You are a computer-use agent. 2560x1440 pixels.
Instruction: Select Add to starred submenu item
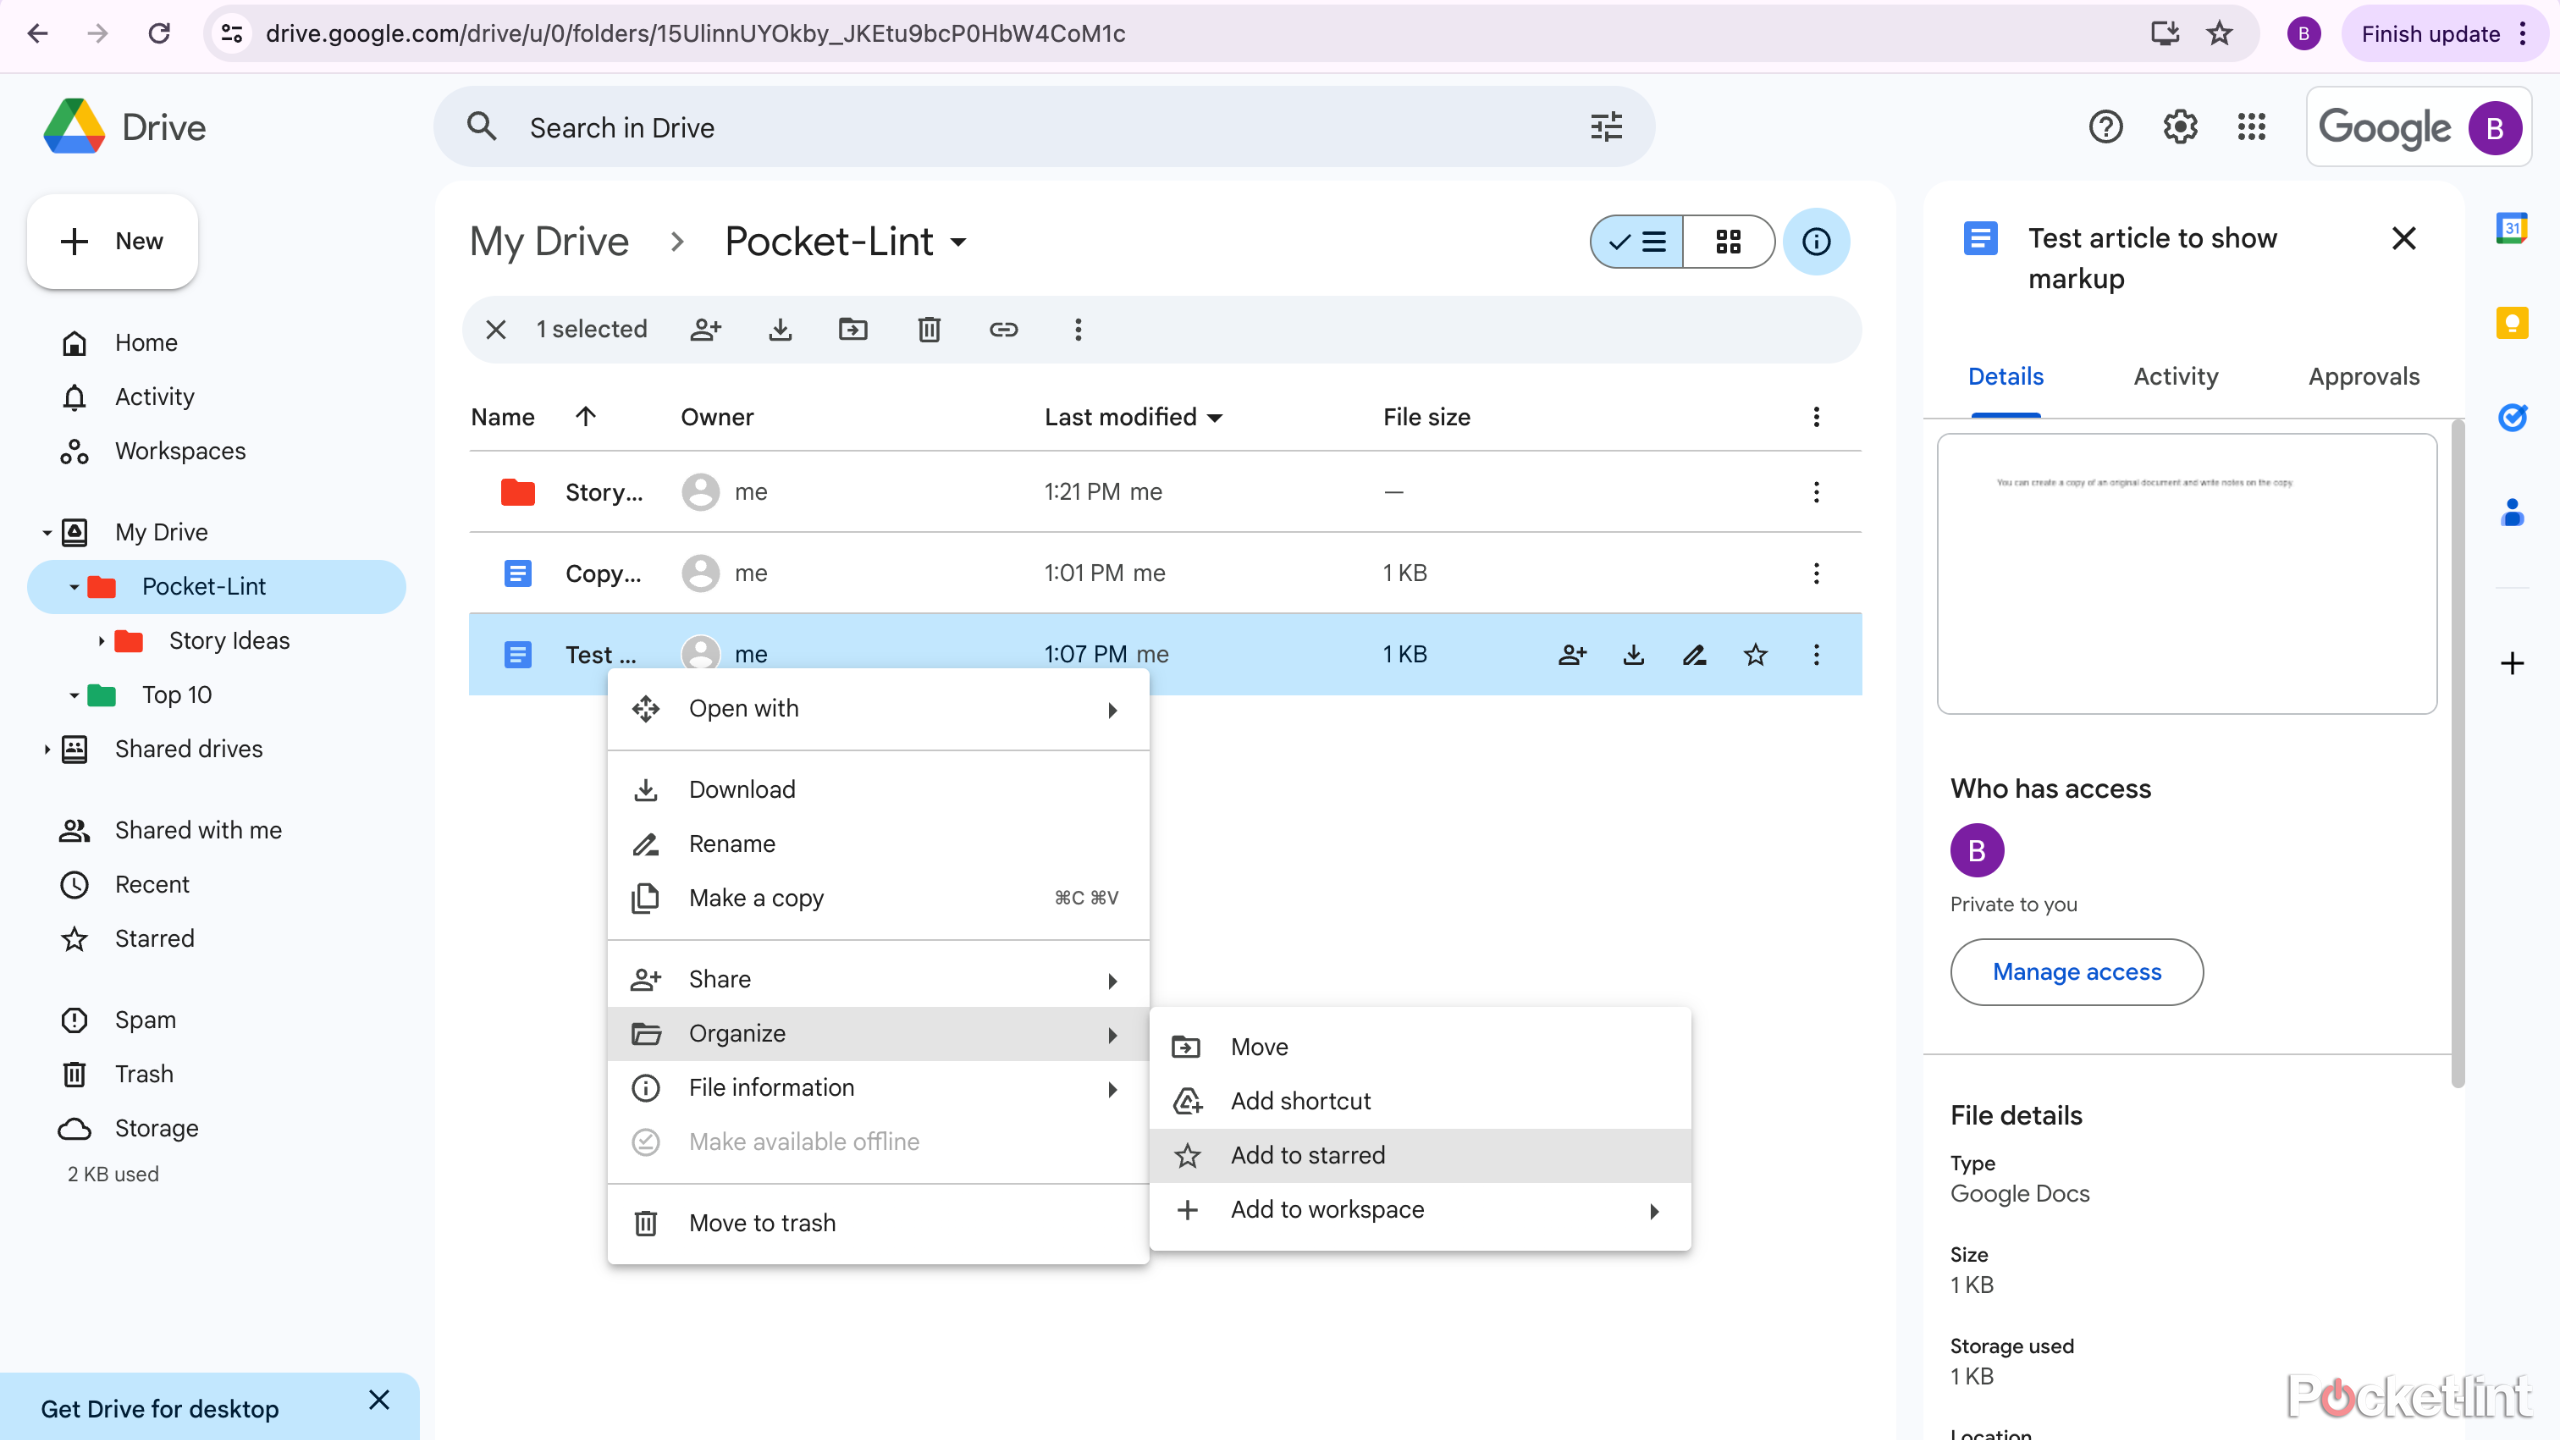click(x=1420, y=1155)
